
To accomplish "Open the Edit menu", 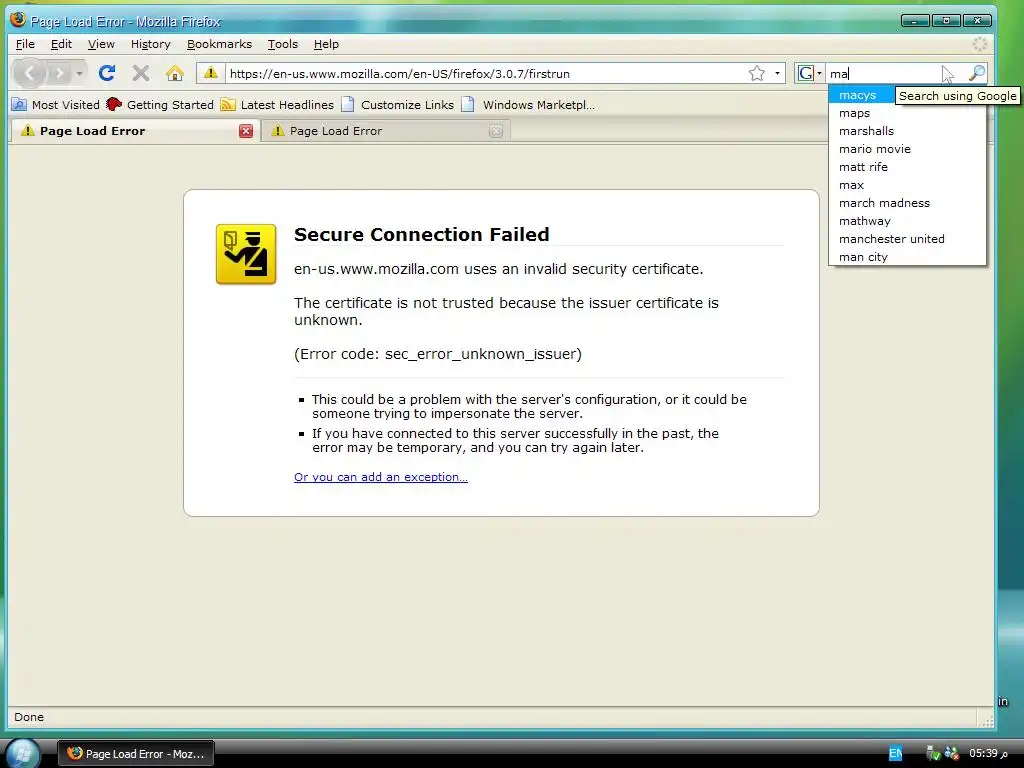I will pyautogui.click(x=61, y=44).
